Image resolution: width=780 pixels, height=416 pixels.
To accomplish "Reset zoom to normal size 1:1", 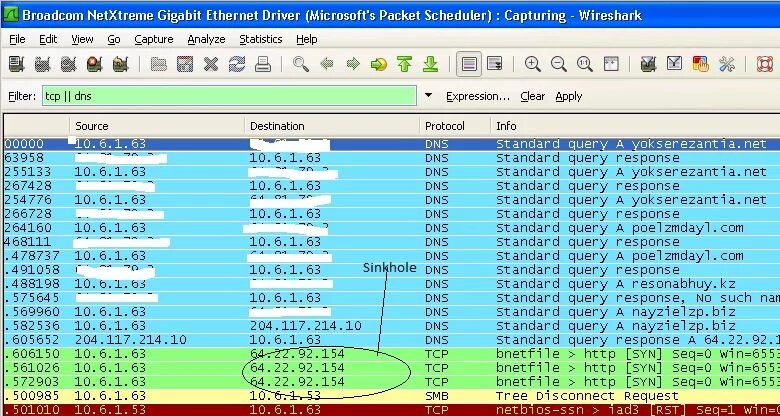I will point(585,64).
